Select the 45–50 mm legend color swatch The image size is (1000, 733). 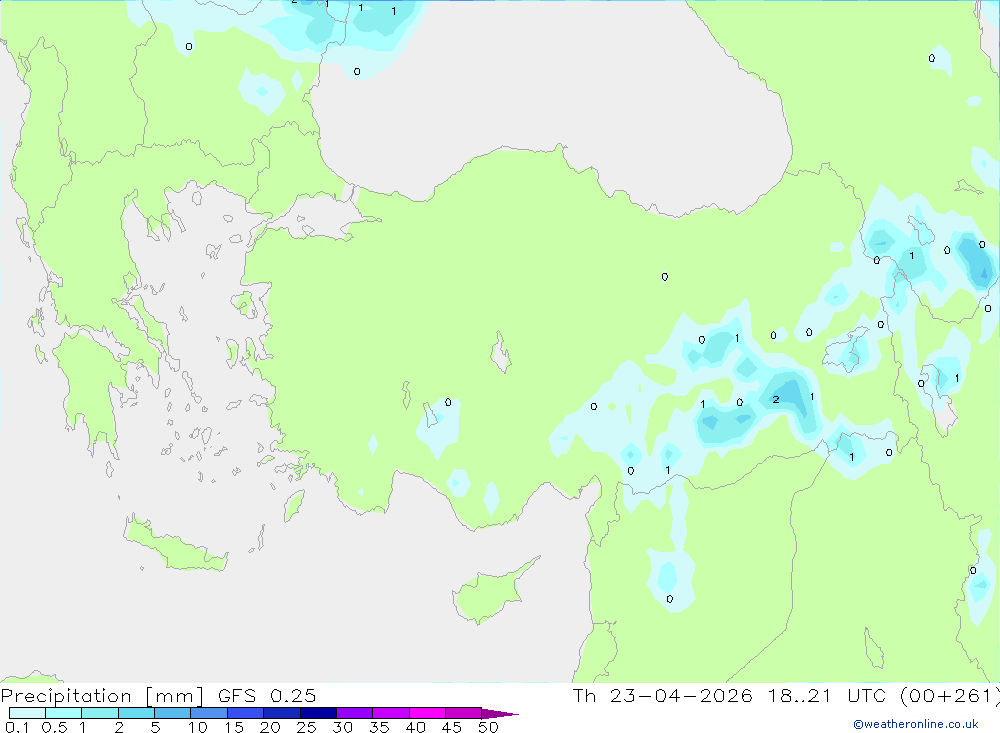pos(463,713)
